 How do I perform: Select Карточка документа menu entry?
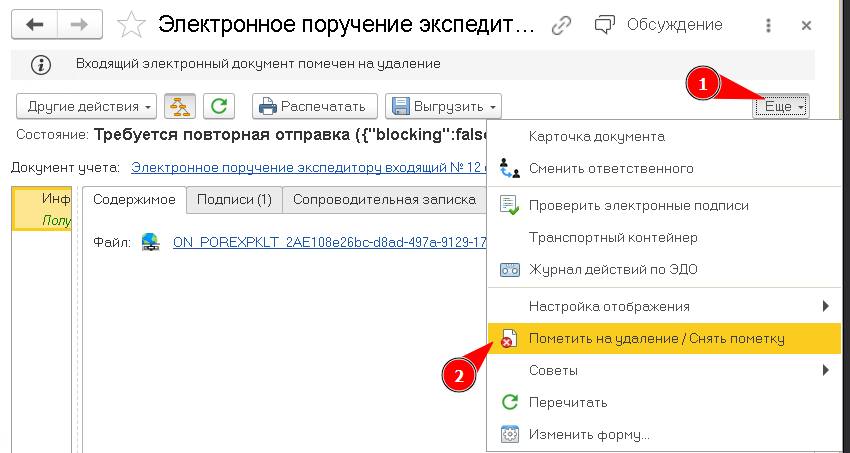pos(664,137)
